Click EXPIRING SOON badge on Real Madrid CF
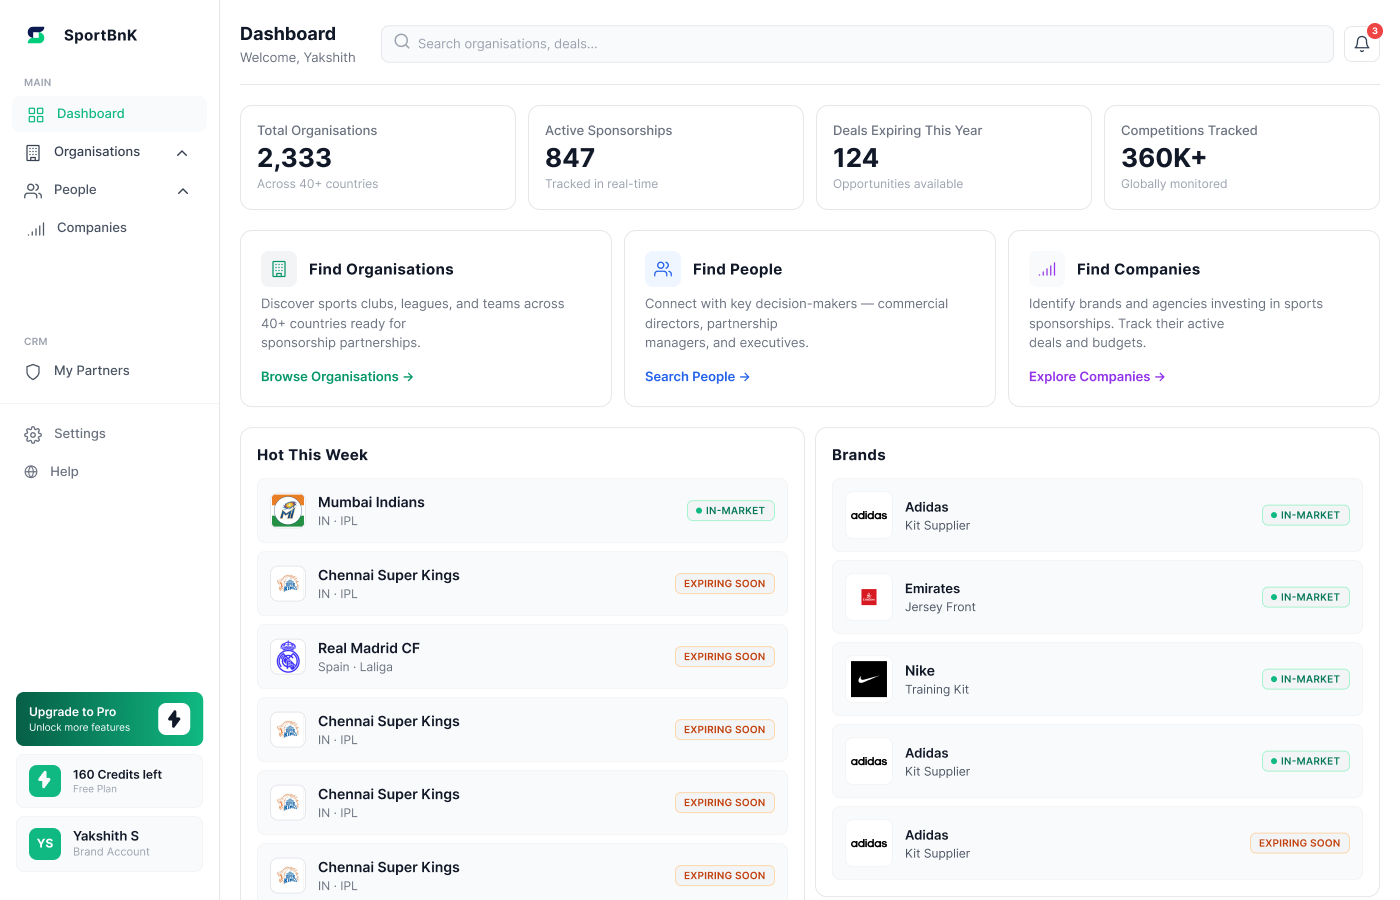The width and height of the screenshot is (1400, 900). point(725,657)
